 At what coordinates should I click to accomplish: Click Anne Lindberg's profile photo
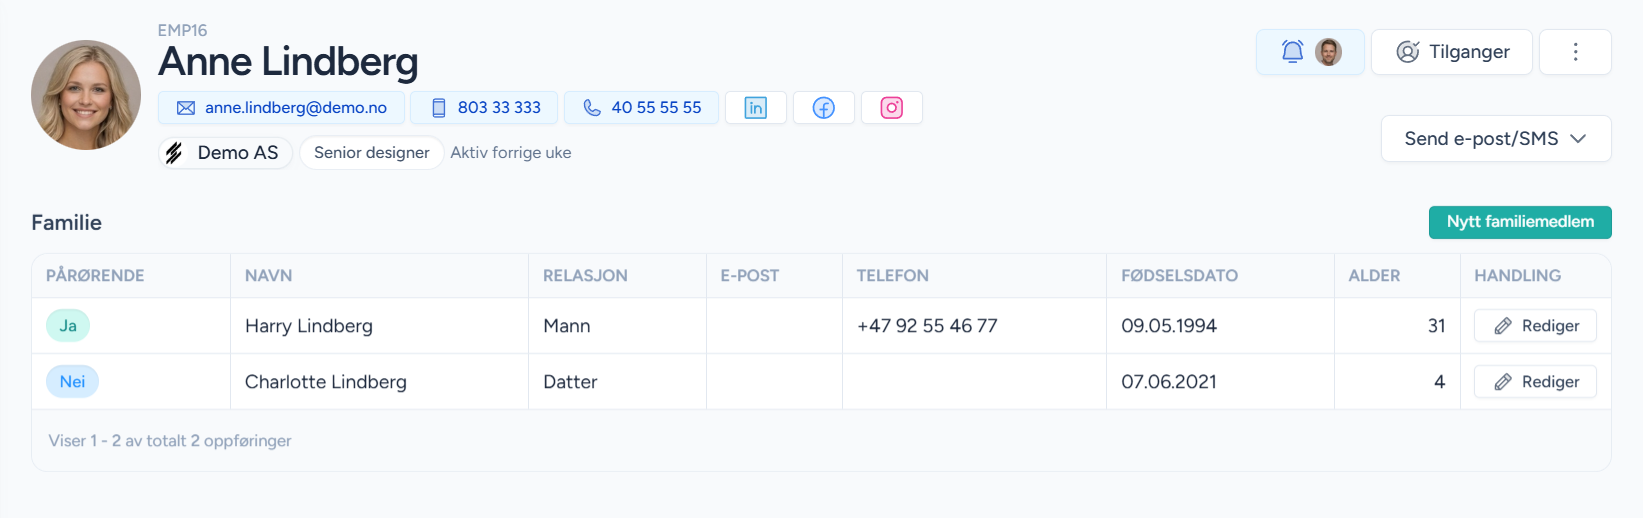click(86, 95)
